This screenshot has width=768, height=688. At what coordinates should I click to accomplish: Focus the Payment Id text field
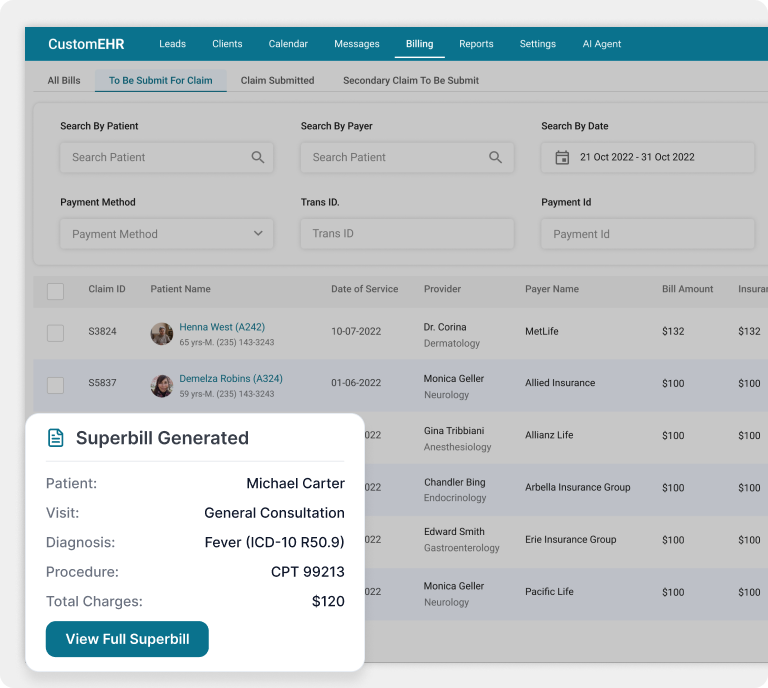point(647,234)
